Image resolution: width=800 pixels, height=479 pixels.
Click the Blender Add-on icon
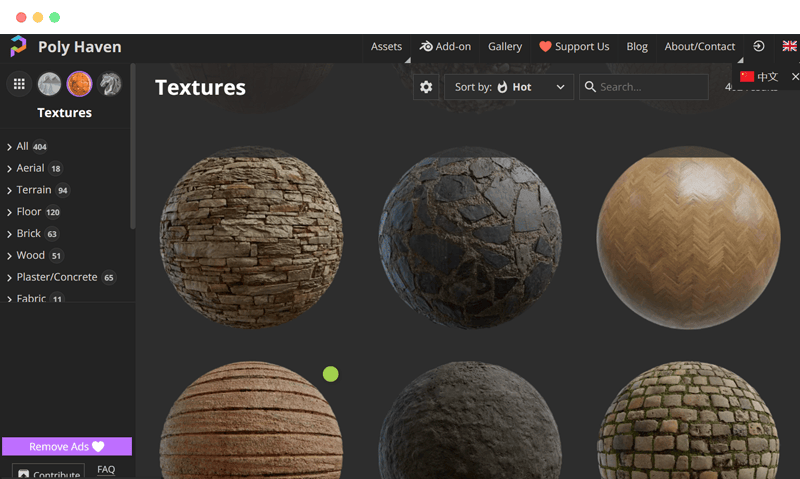pos(426,46)
